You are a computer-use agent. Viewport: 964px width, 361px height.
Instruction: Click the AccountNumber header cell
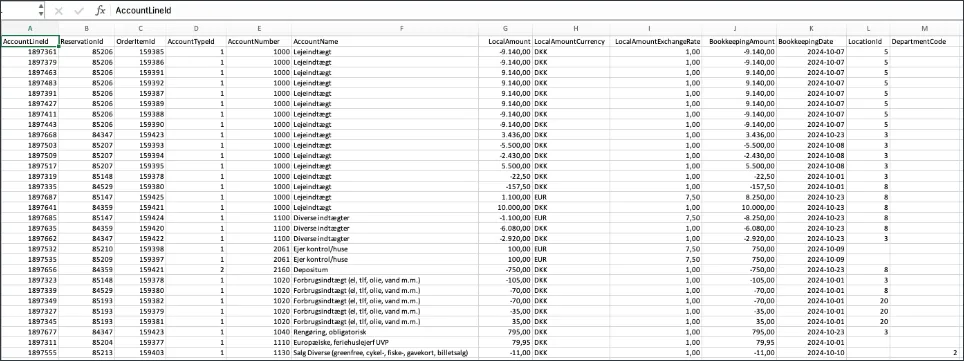click(259, 41)
